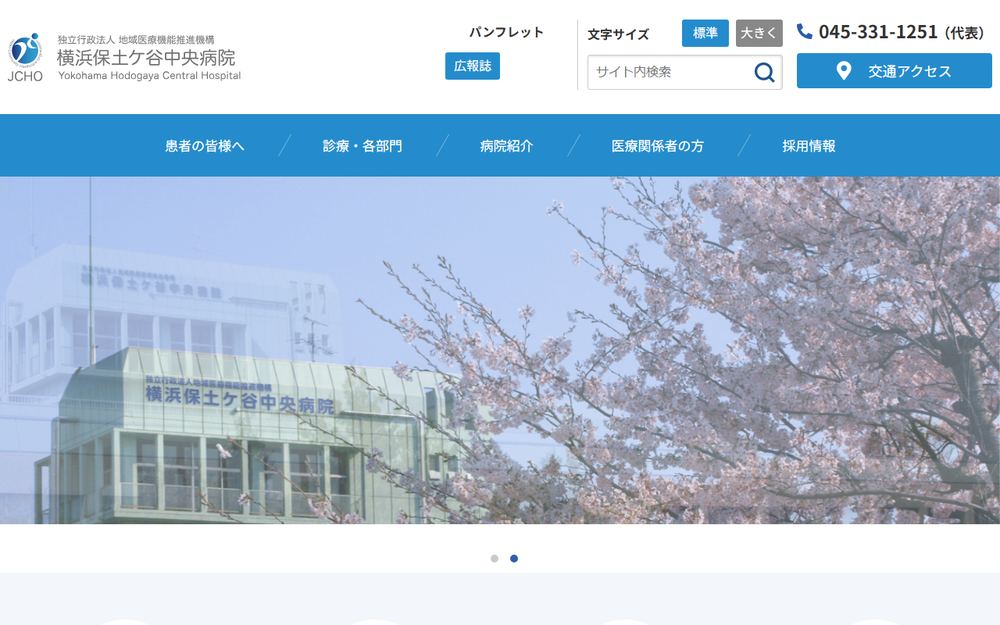Image resolution: width=1000 pixels, height=625 pixels.
Task: Open the 病院紹介 menu
Action: 506,146
